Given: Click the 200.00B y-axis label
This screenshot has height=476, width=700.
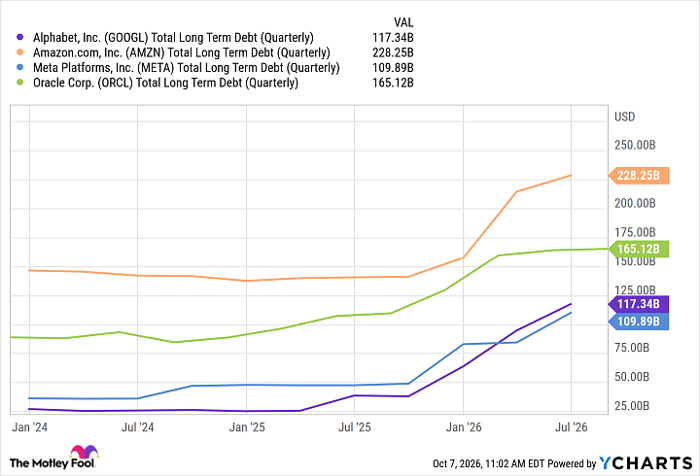Looking at the screenshot, I should (x=635, y=203).
